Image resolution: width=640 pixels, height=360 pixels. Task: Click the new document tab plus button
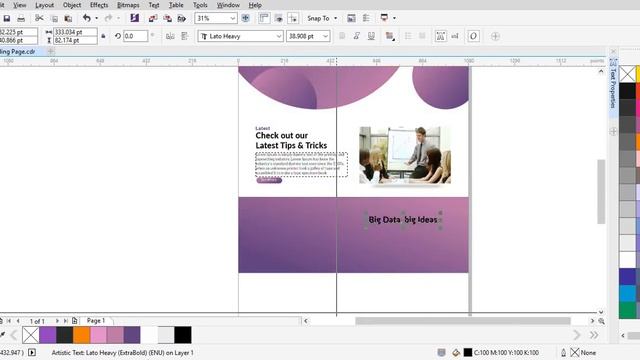[x=51, y=51]
